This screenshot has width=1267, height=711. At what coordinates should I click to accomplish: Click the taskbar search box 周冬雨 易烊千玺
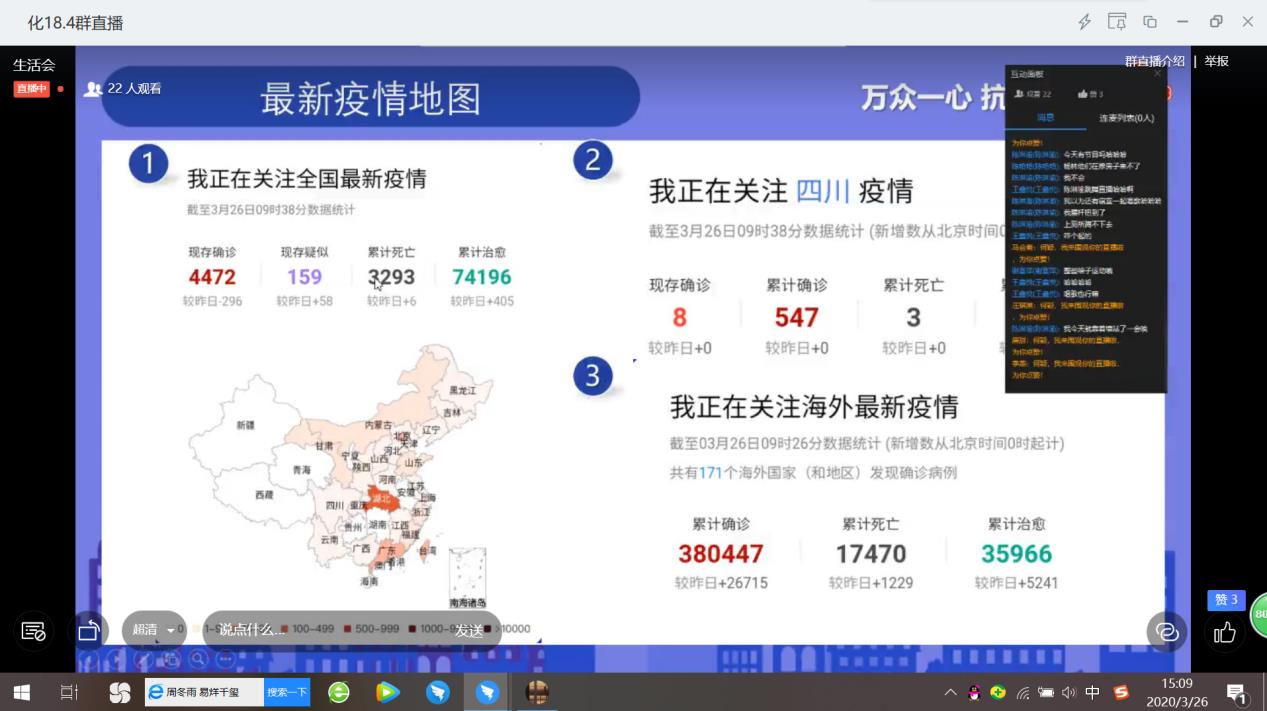coord(205,692)
